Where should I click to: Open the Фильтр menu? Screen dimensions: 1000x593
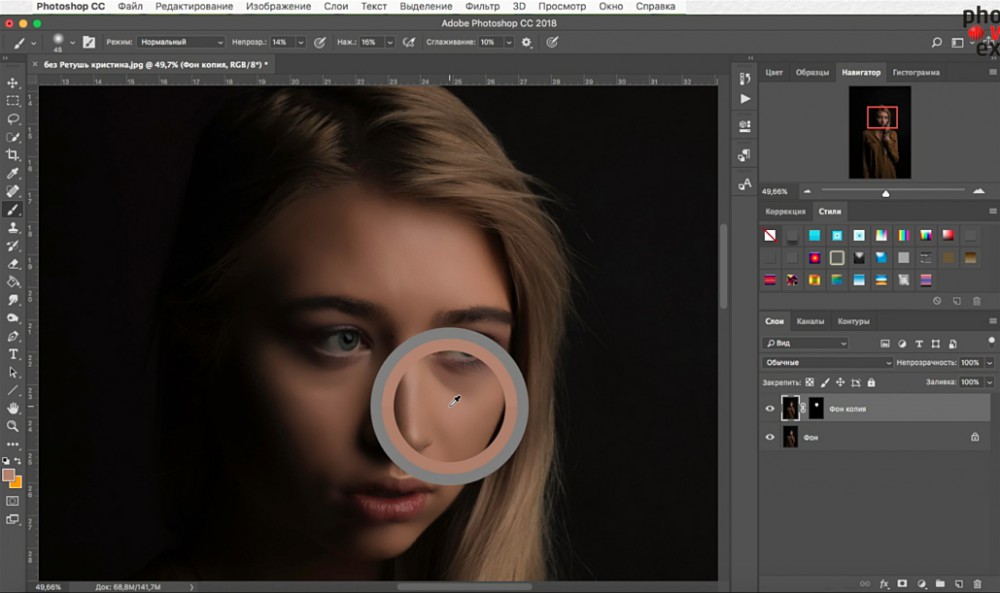click(482, 6)
